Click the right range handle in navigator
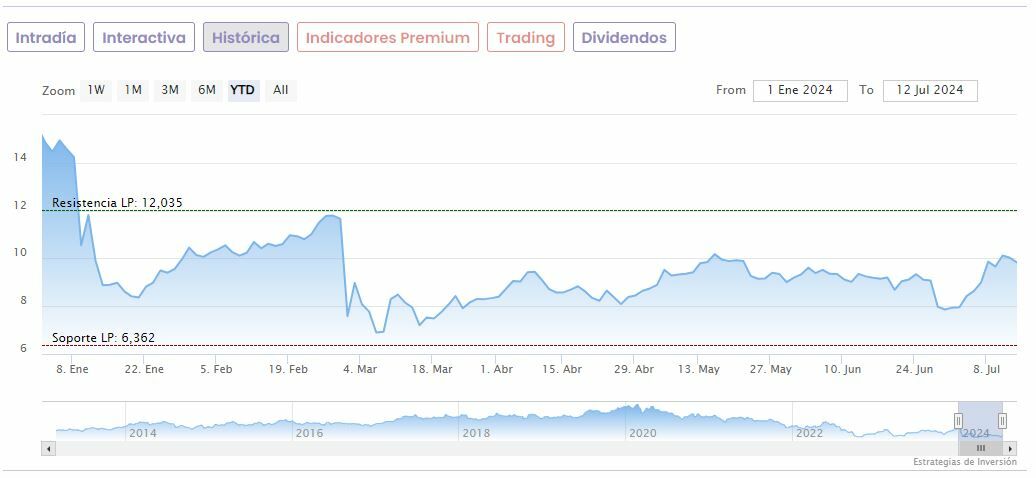Image resolution: width=1036 pixels, height=478 pixels. tap(1002, 421)
